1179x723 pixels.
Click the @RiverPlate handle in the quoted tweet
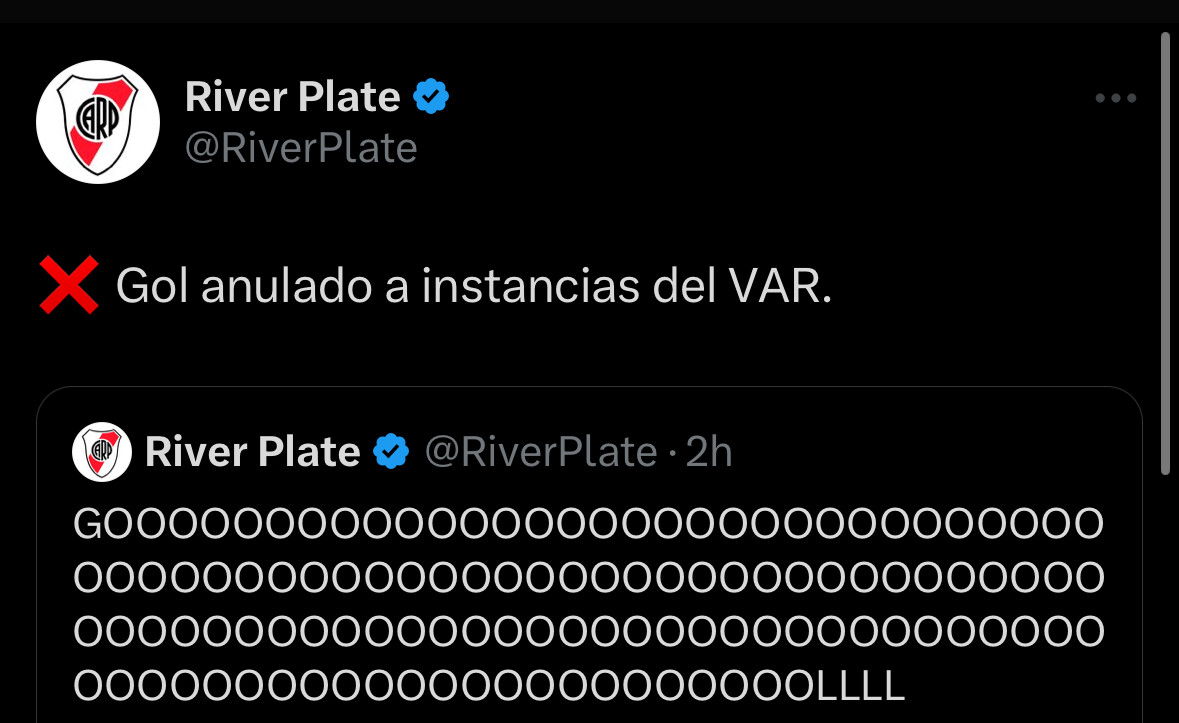(x=541, y=452)
